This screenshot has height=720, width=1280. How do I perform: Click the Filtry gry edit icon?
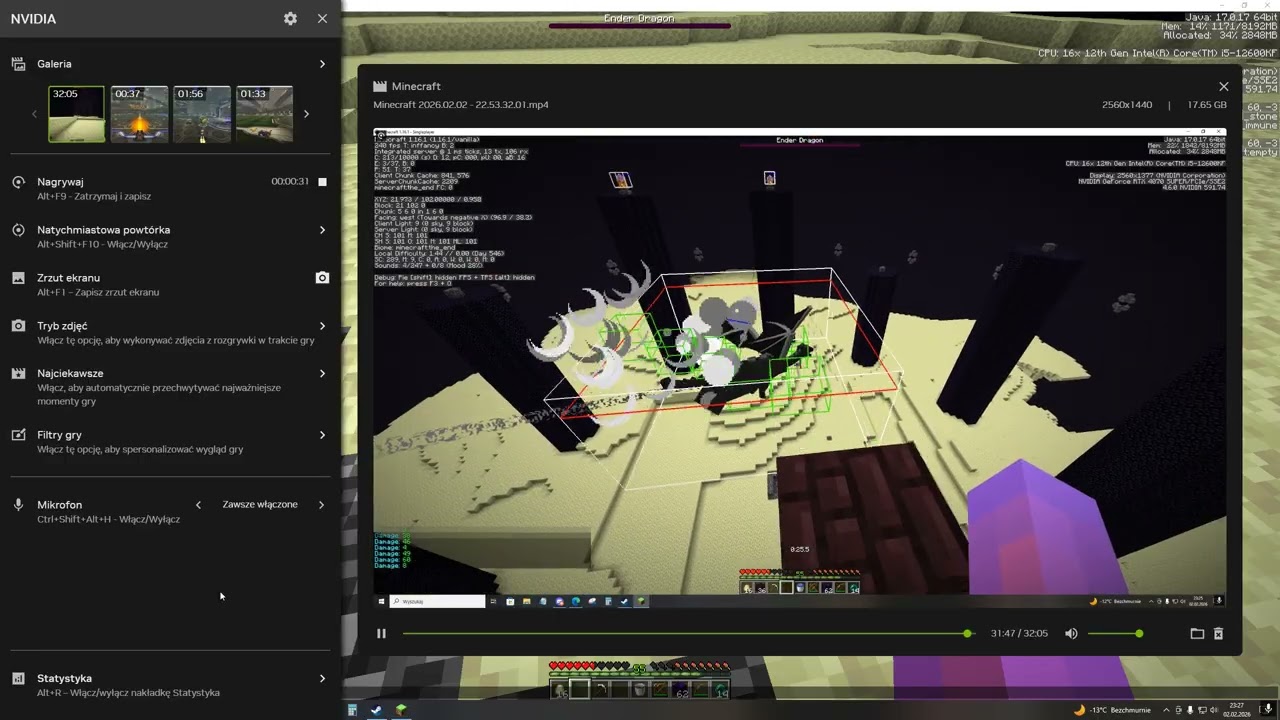18,436
